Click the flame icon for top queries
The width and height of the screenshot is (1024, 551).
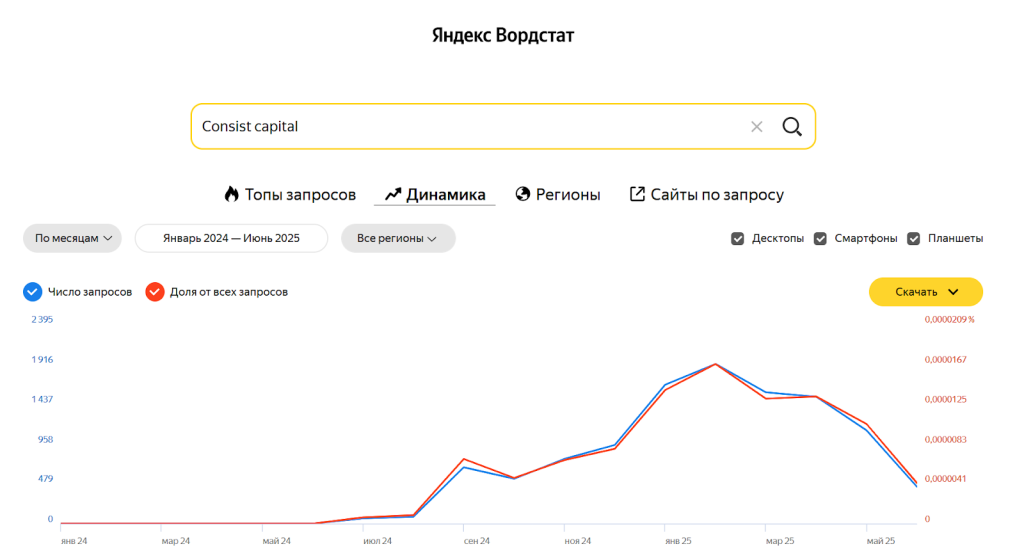232,194
